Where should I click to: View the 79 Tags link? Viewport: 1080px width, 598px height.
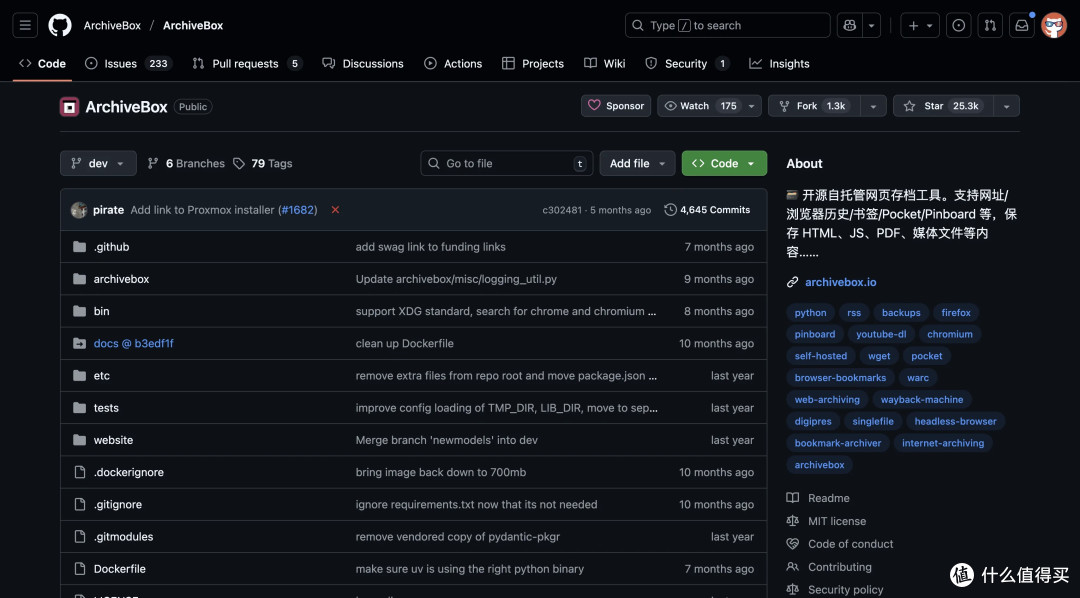(262, 163)
